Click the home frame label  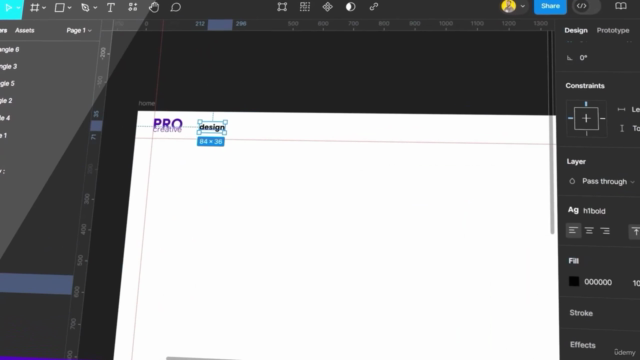(147, 103)
